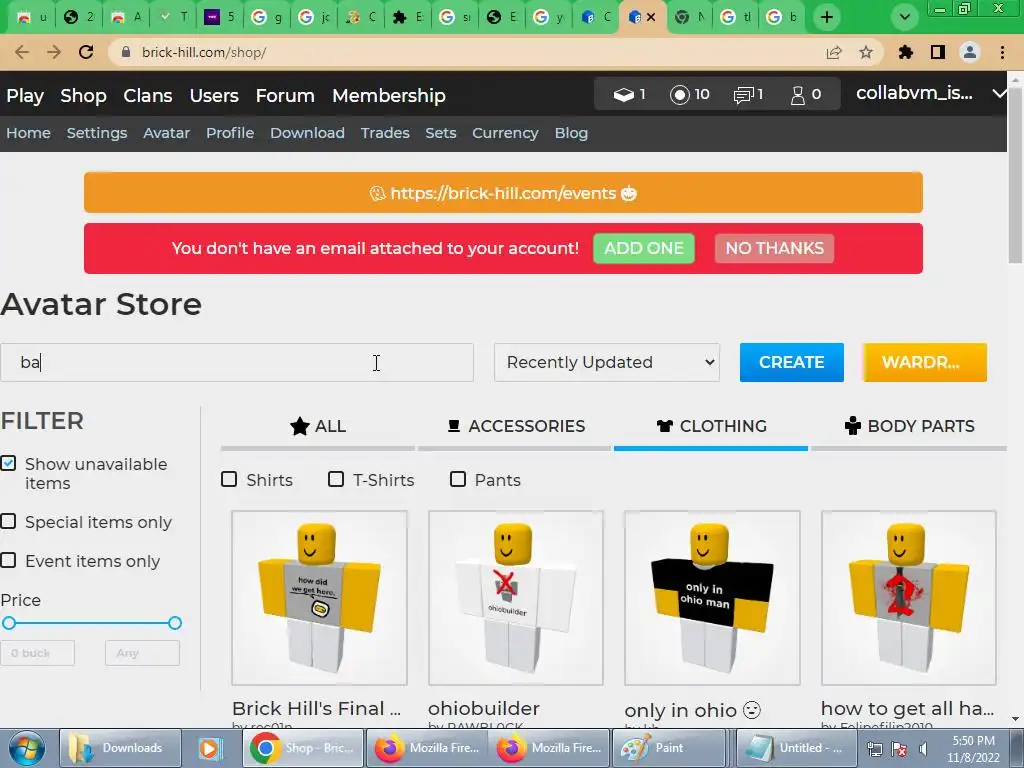Open the brick-hill.com/events banner link
The height and width of the screenshot is (768, 1024).
click(x=503, y=193)
